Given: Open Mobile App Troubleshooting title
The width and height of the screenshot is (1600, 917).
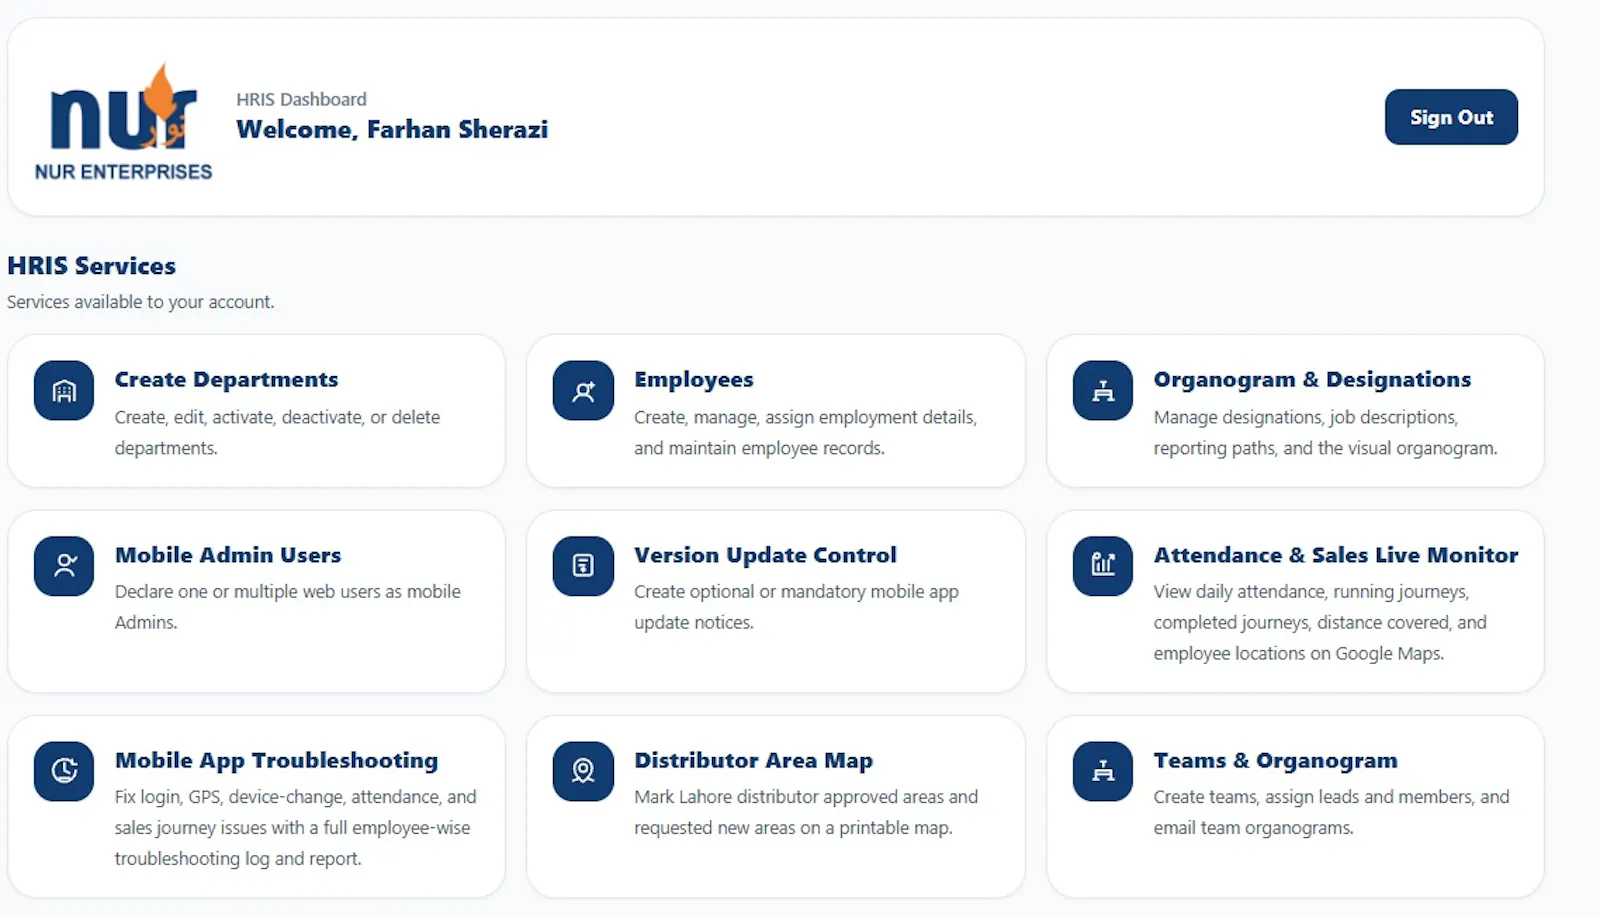Looking at the screenshot, I should 276,760.
